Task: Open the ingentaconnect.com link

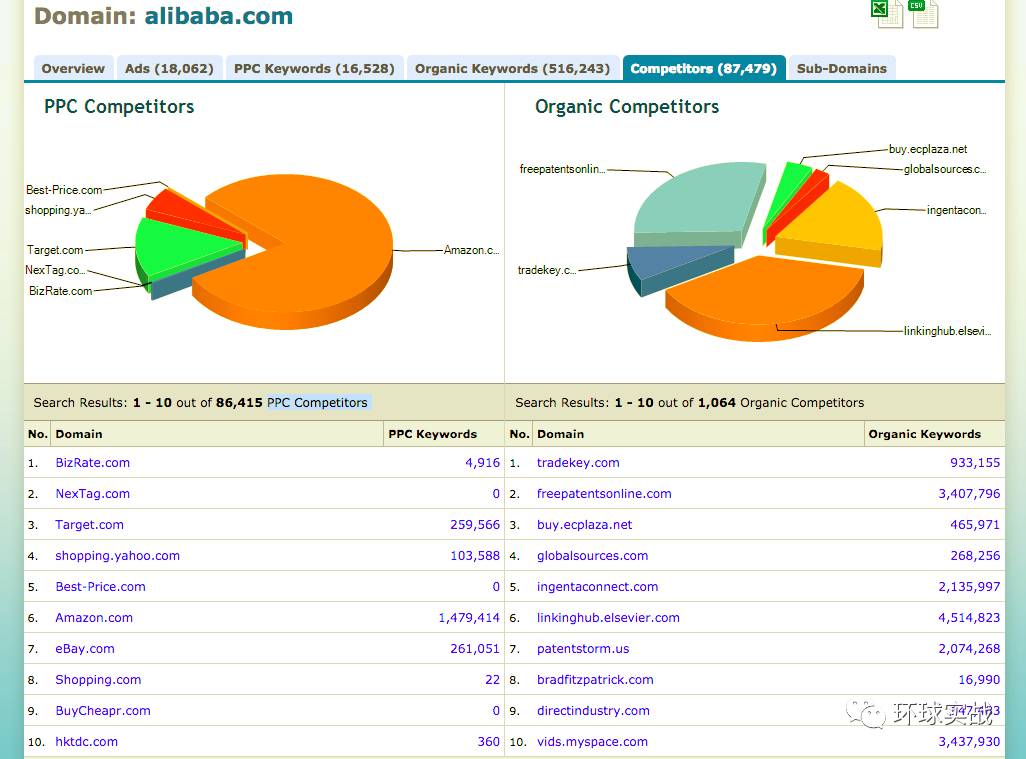Action: point(597,586)
